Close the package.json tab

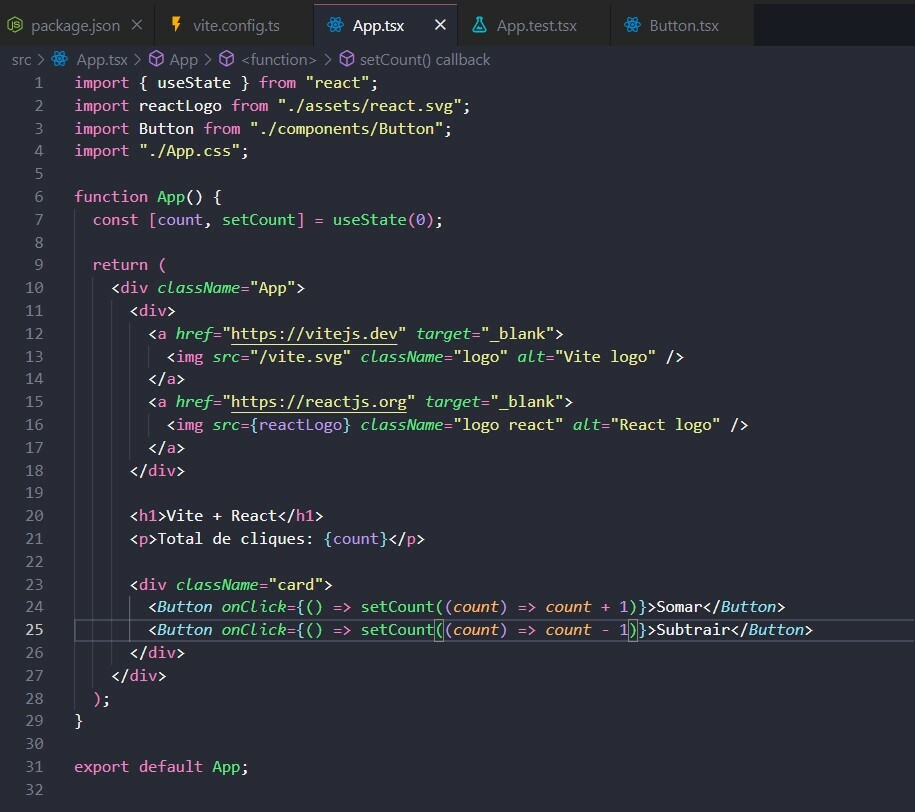pos(137,25)
